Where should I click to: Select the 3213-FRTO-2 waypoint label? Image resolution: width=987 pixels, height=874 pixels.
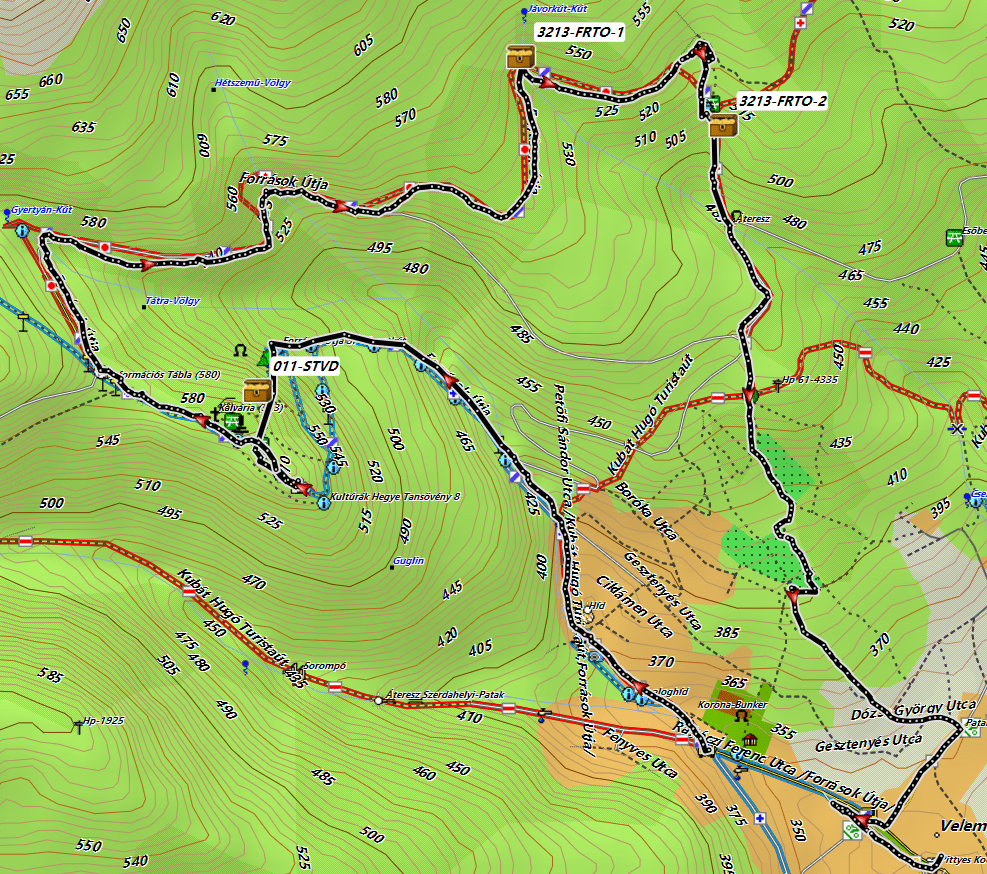click(781, 101)
